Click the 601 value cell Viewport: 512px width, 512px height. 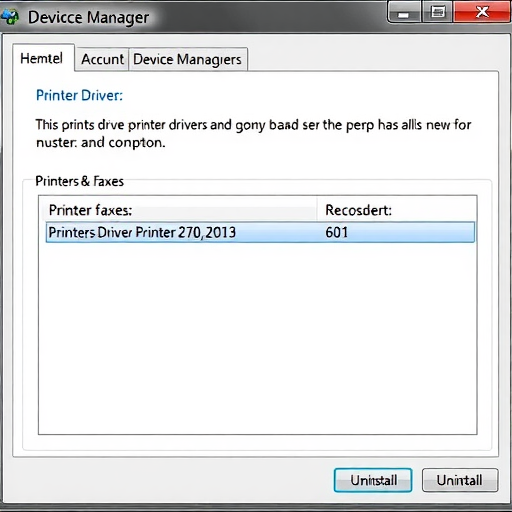tap(337, 232)
